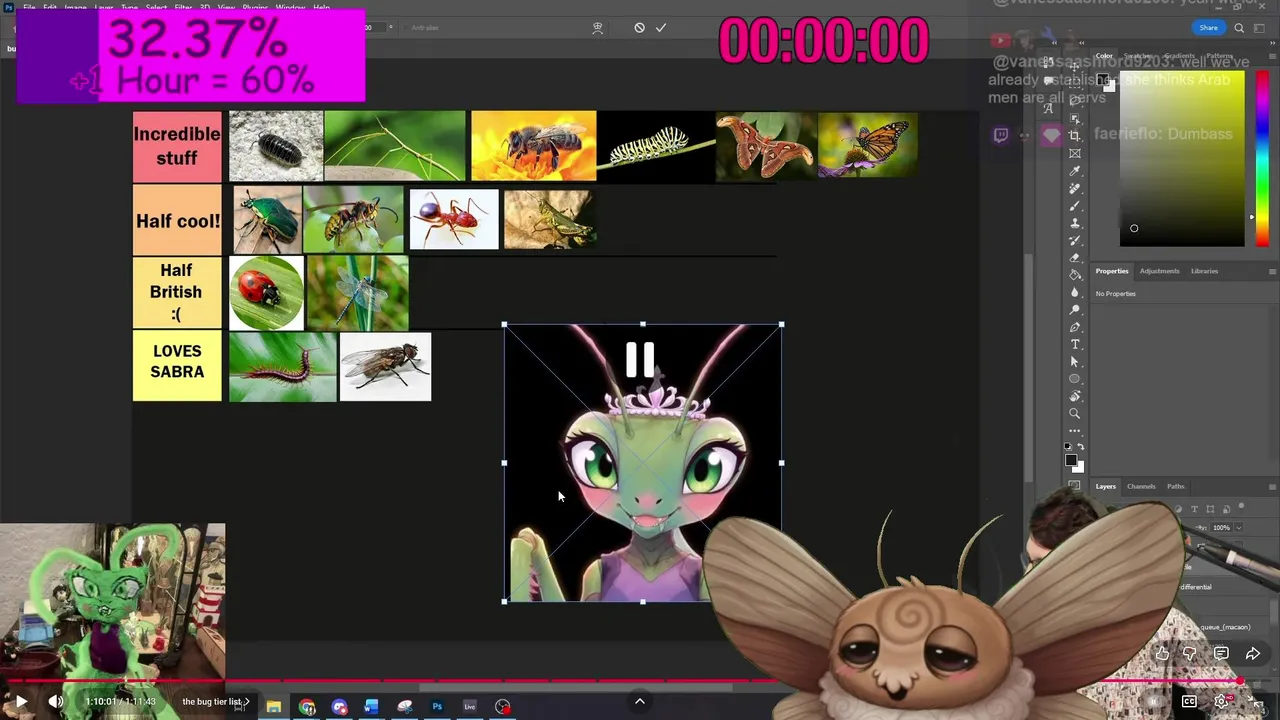The image size is (1280, 720).
Task: Switch to the Libraries tab
Action: (1204, 271)
